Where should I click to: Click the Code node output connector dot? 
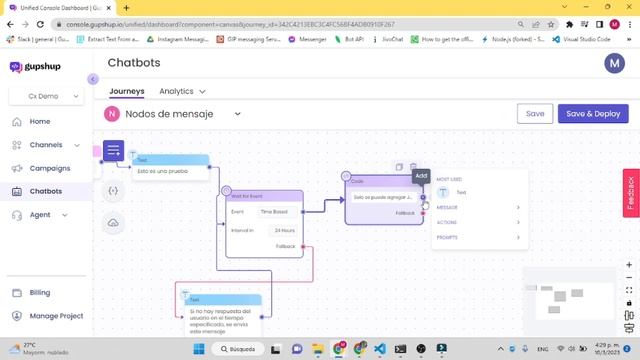click(x=423, y=198)
